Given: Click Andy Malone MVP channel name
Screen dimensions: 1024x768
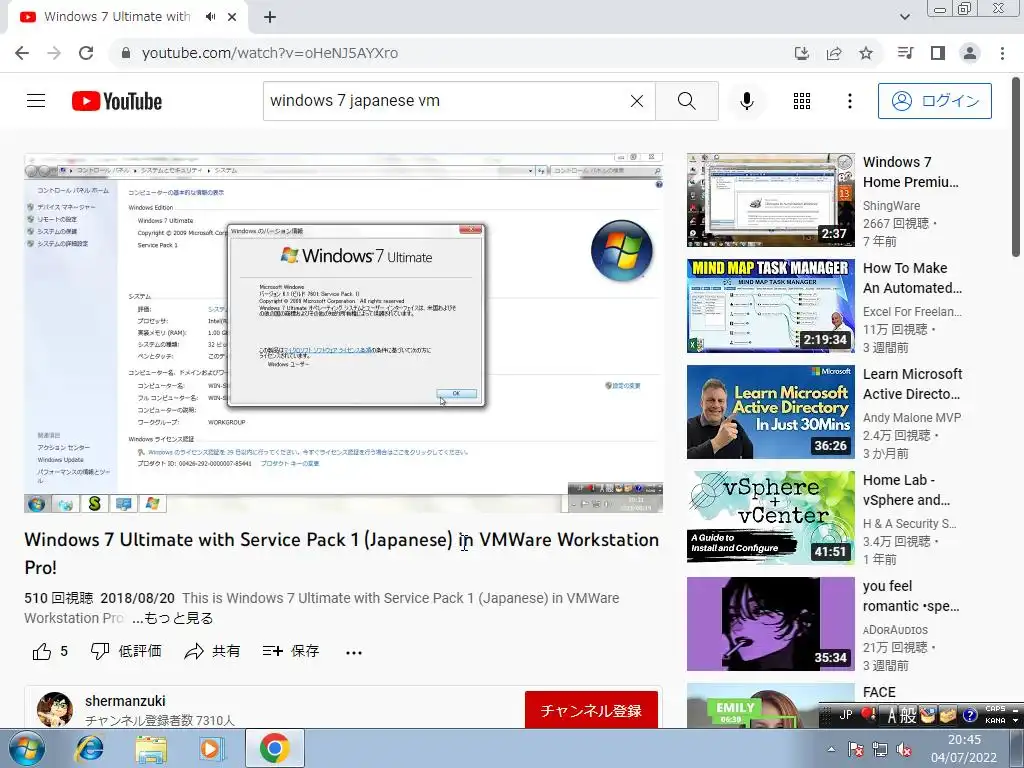Looking at the screenshot, I should [x=912, y=417].
